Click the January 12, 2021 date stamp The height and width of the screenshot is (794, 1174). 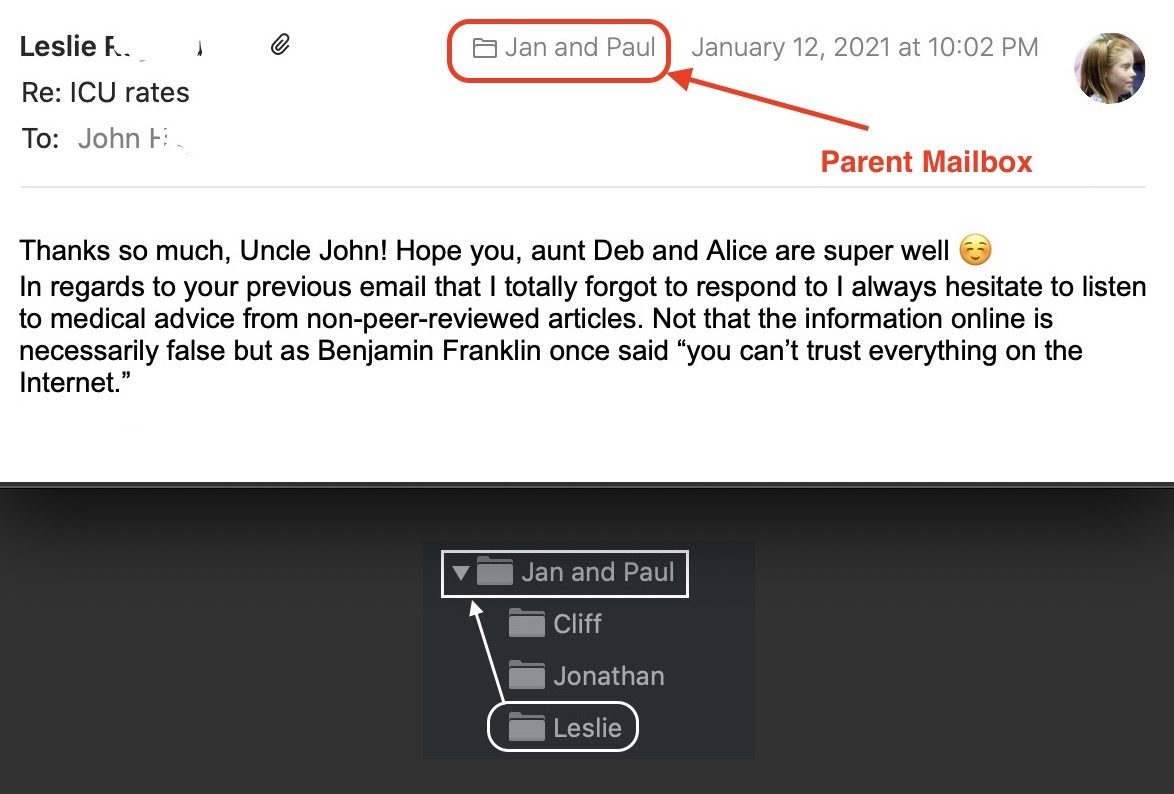pyautogui.click(x=864, y=47)
